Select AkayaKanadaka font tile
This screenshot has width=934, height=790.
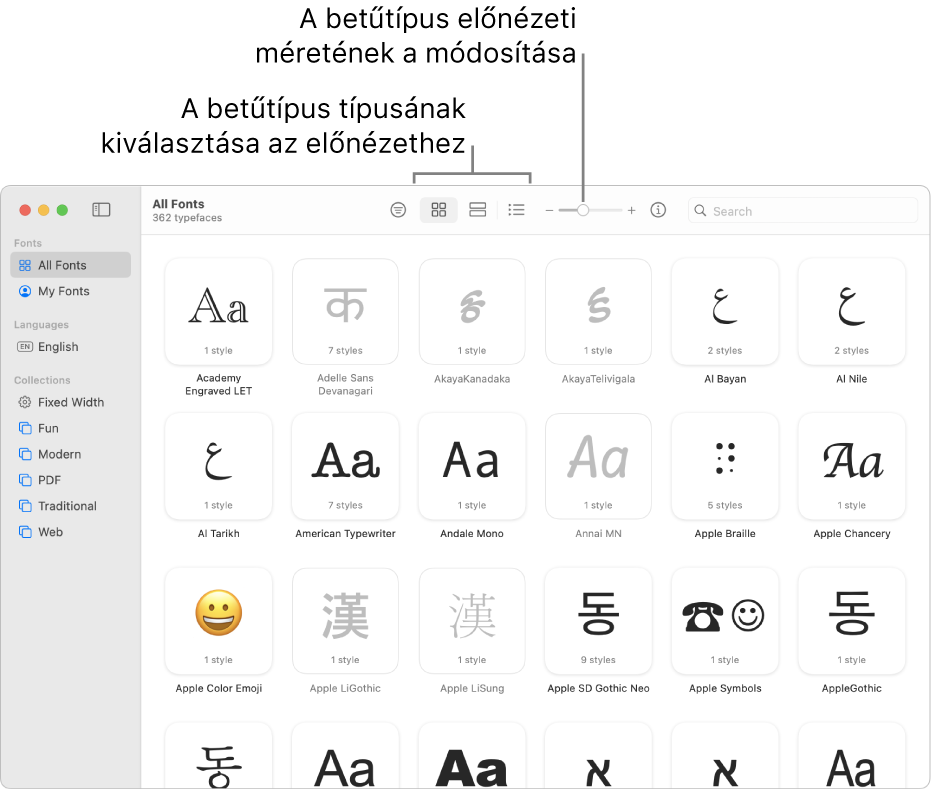pos(472,312)
